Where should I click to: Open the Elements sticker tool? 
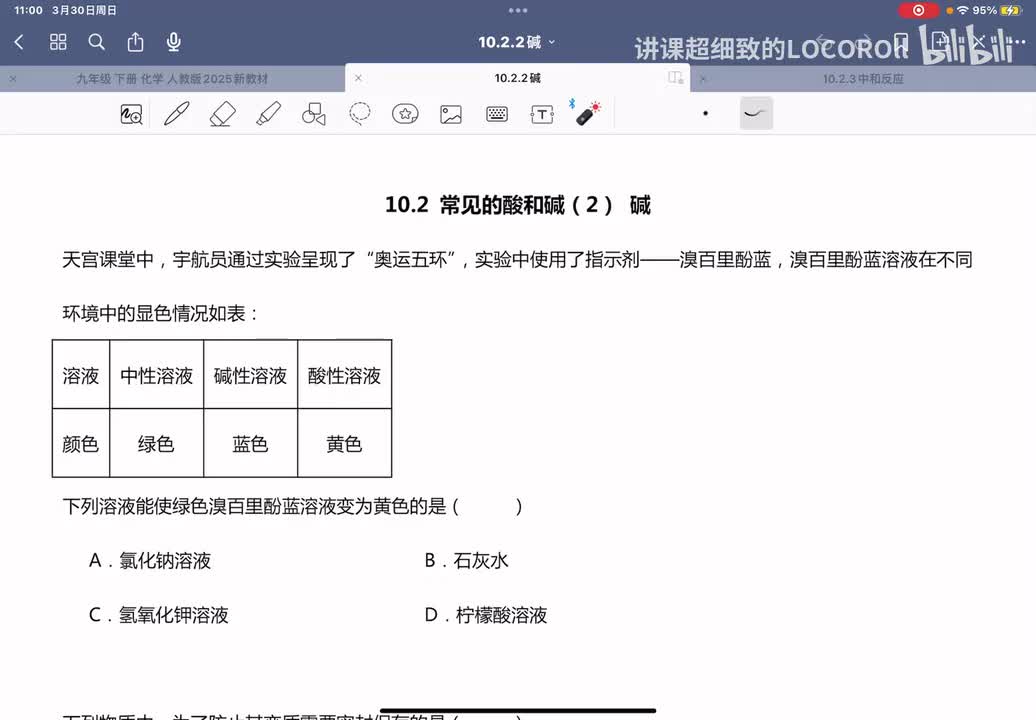click(x=405, y=114)
